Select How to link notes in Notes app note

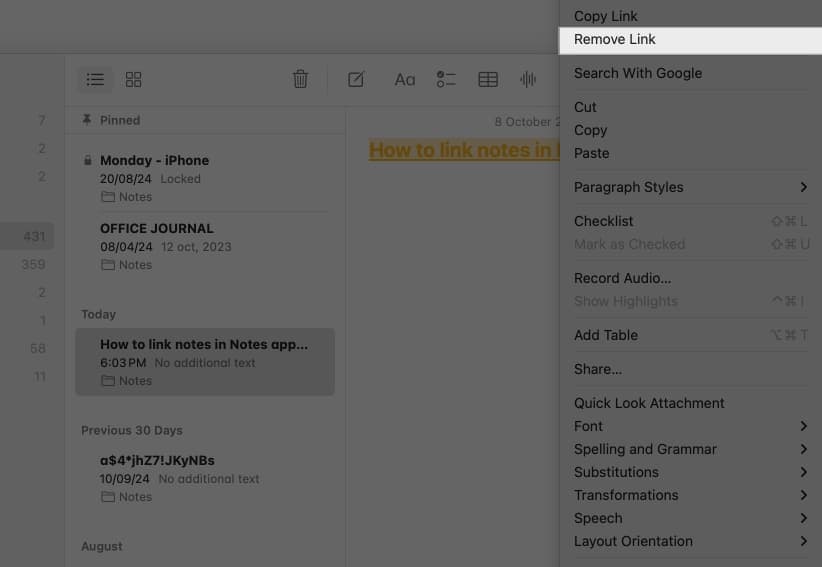(205, 362)
